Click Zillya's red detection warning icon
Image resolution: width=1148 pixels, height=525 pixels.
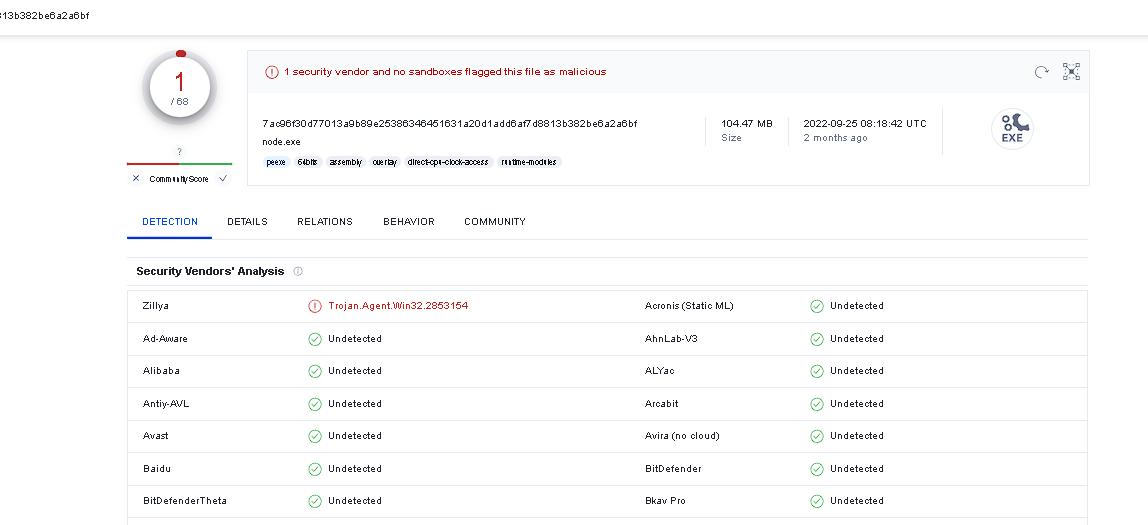(x=315, y=306)
